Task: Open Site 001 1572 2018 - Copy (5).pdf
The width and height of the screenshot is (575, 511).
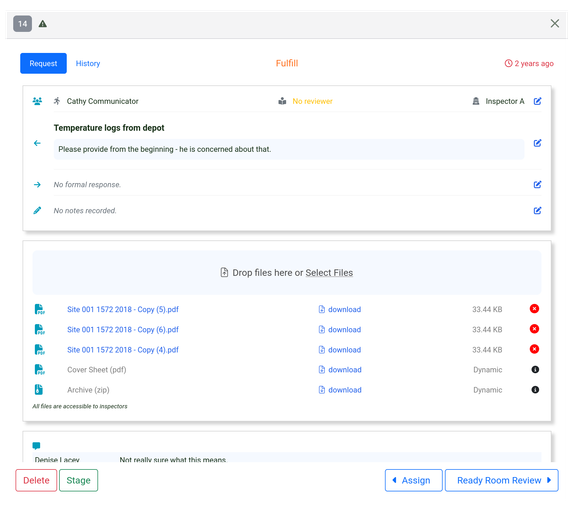Action: point(123,309)
